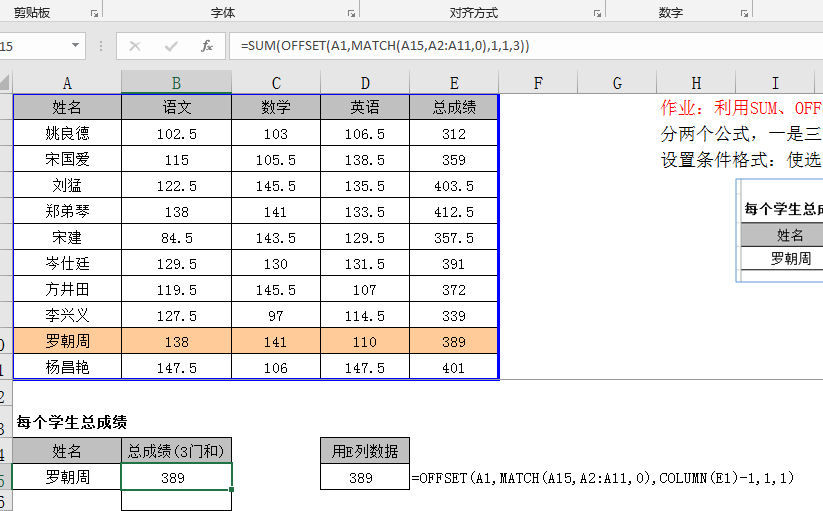Click the three-dot formula bar resize handle

click(100, 46)
